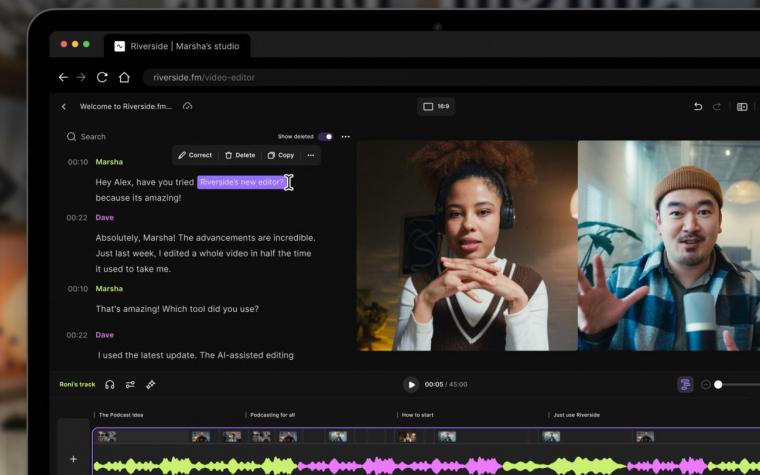Redo the last edit
The width and height of the screenshot is (760, 475).
click(717, 107)
